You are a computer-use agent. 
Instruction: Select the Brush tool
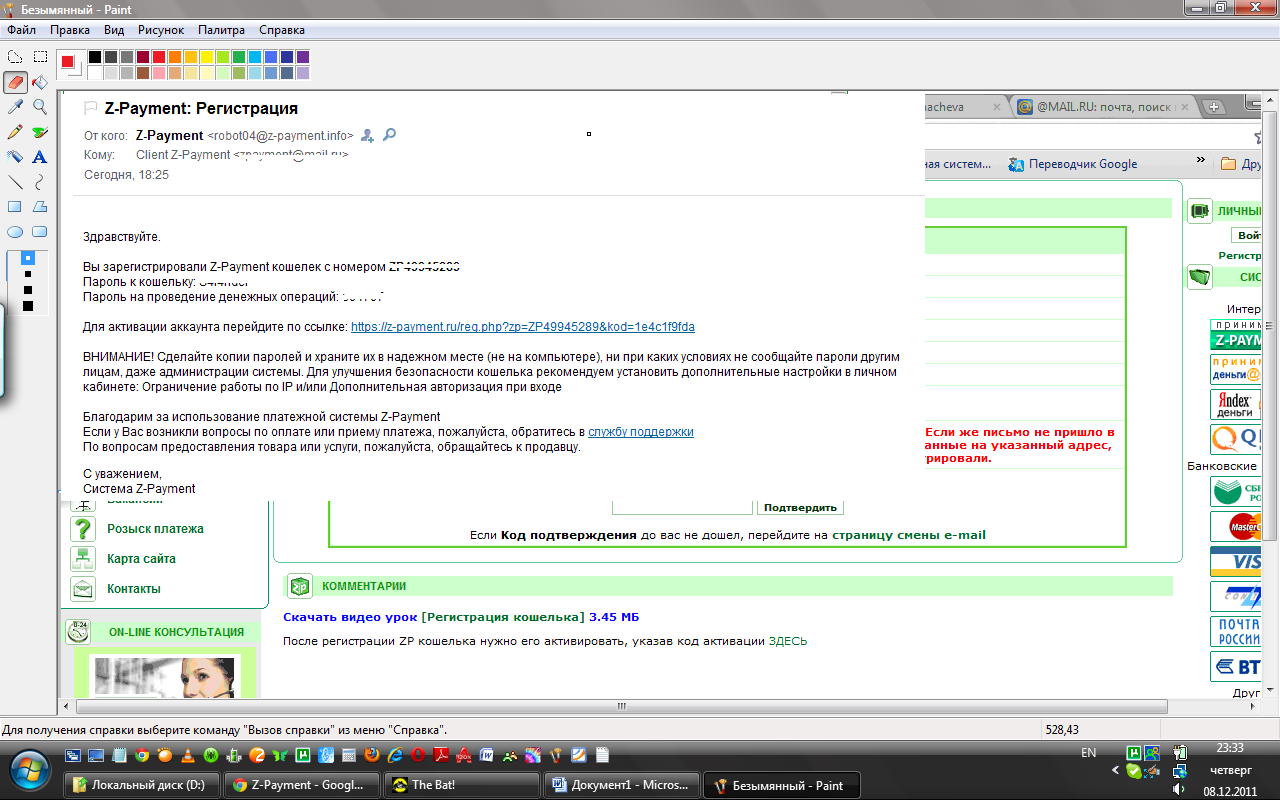(x=40, y=131)
